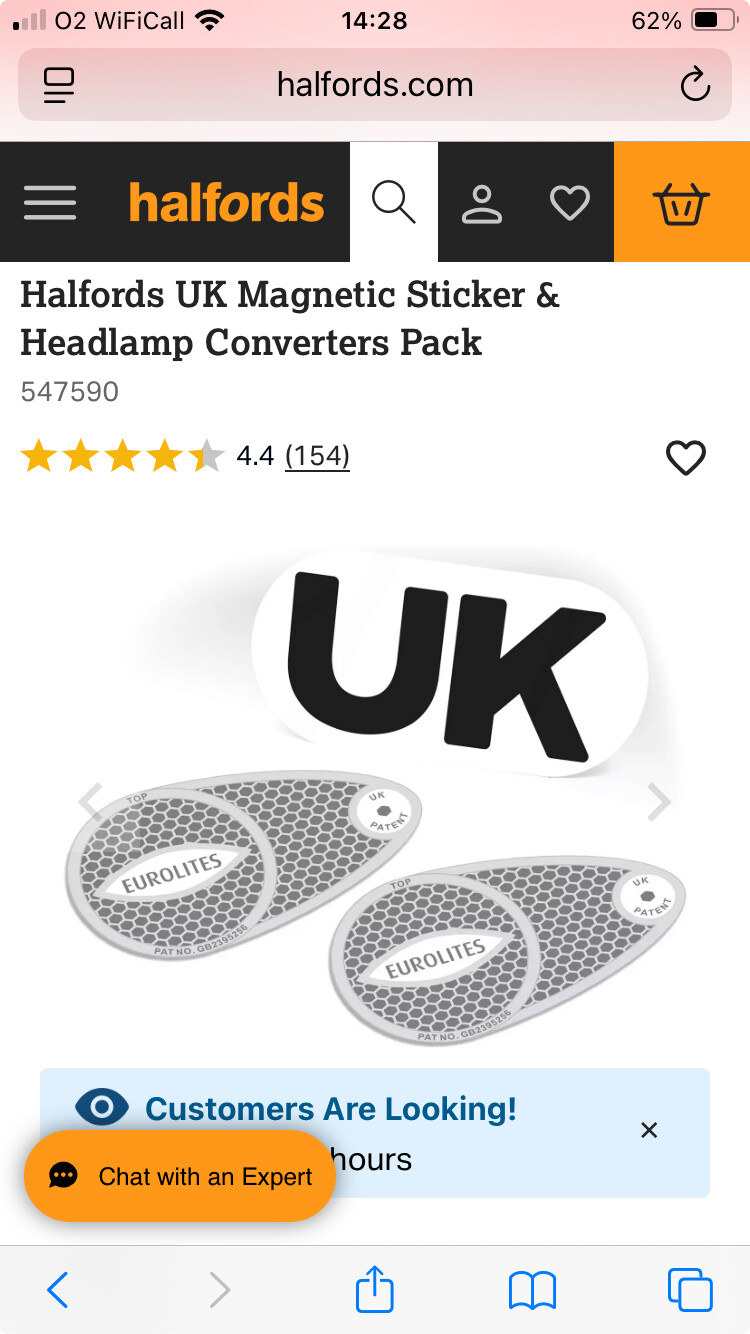The width and height of the screenshot is (750, 1334).
Task: Show previous product image arrow
Action: click(x=91, y=801)
